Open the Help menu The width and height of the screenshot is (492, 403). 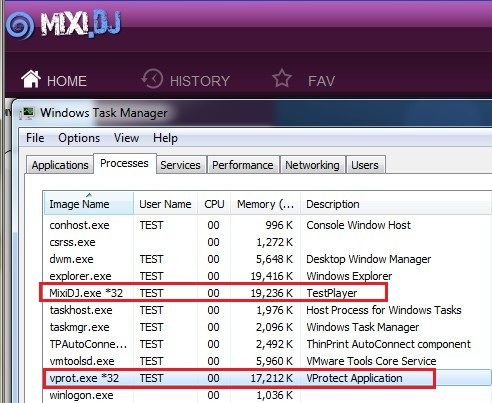[x=165, y=138]
